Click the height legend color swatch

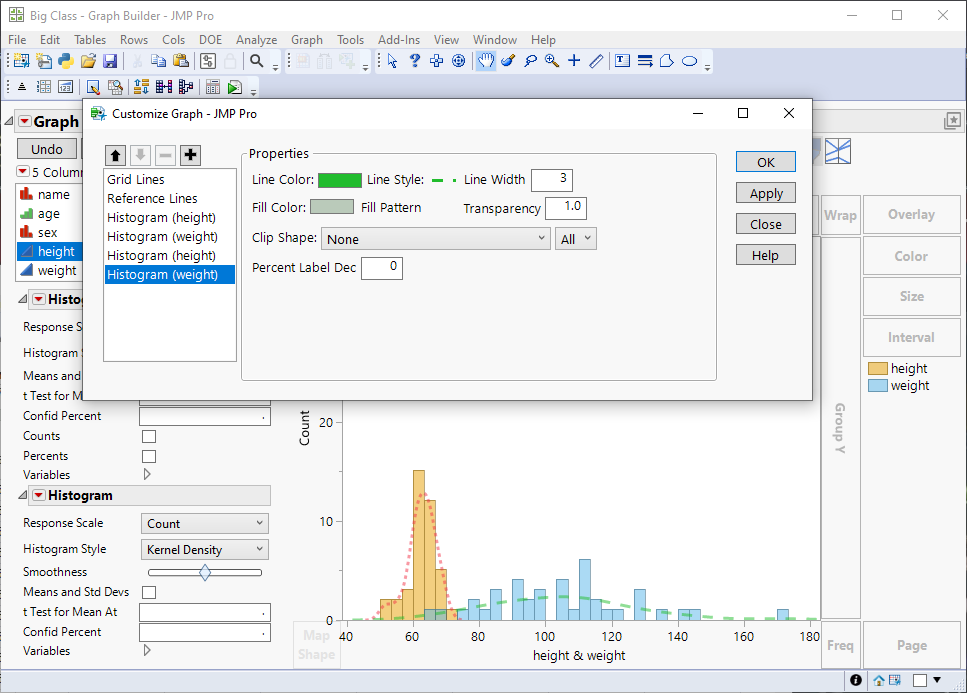[x=878, y=369]
